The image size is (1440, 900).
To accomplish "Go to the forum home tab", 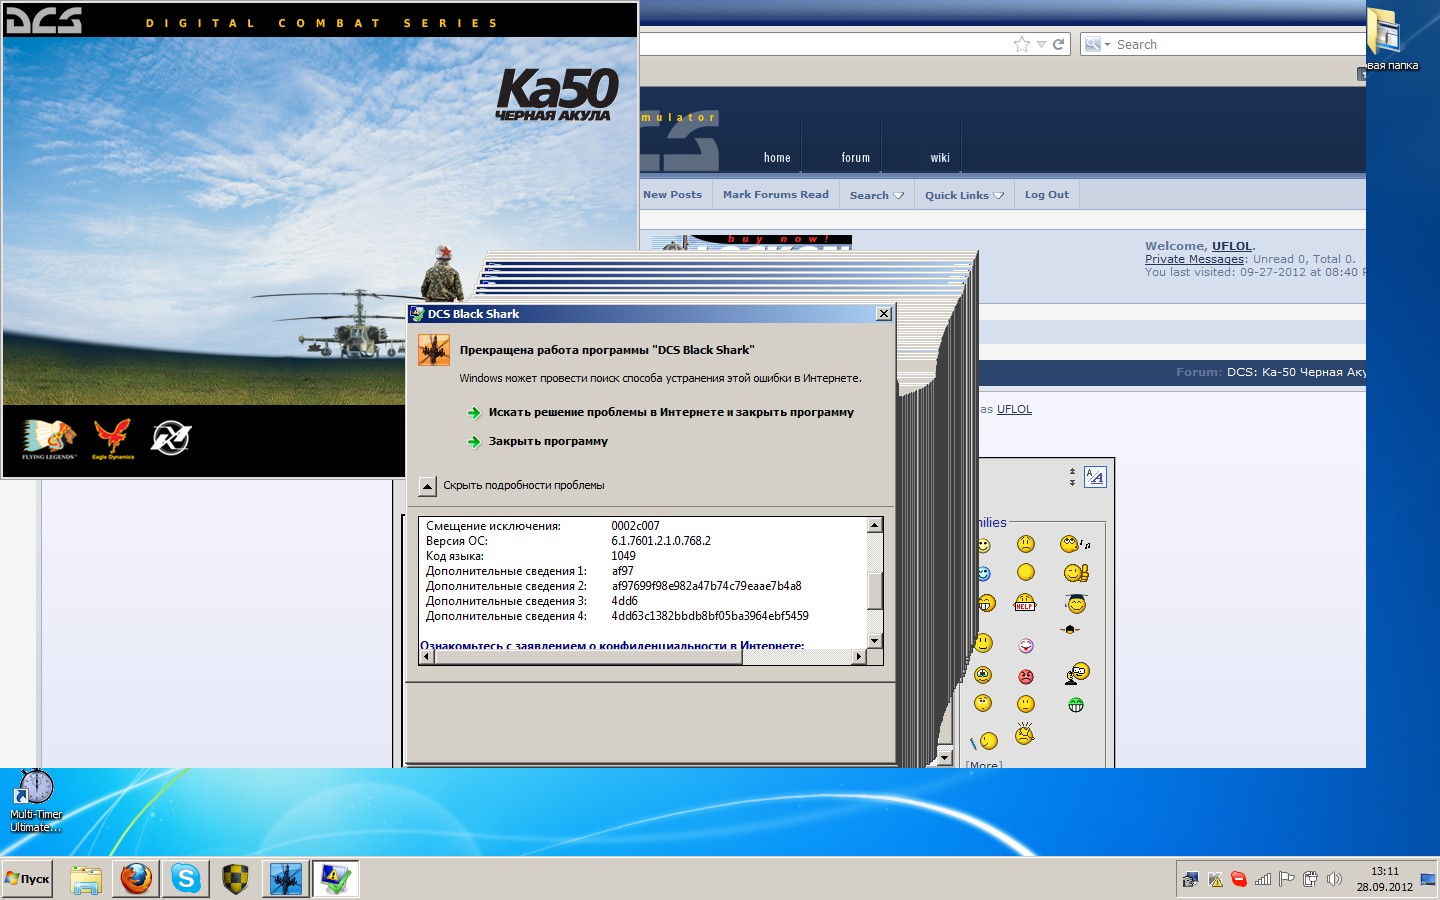I will (x=777, y=158).
